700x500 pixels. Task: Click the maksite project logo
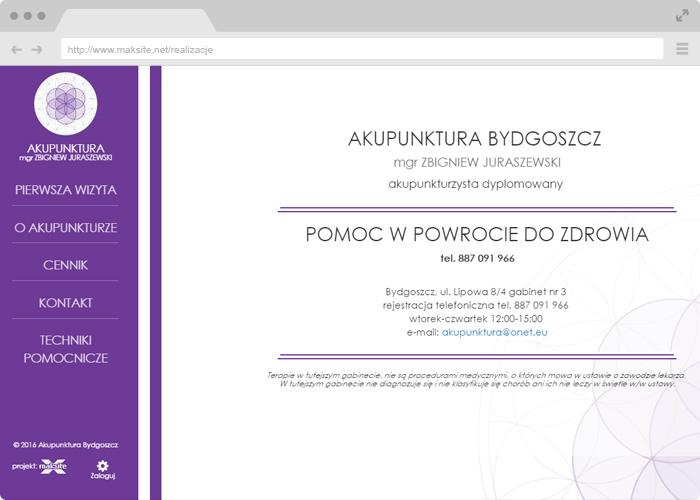pos(53,467)
